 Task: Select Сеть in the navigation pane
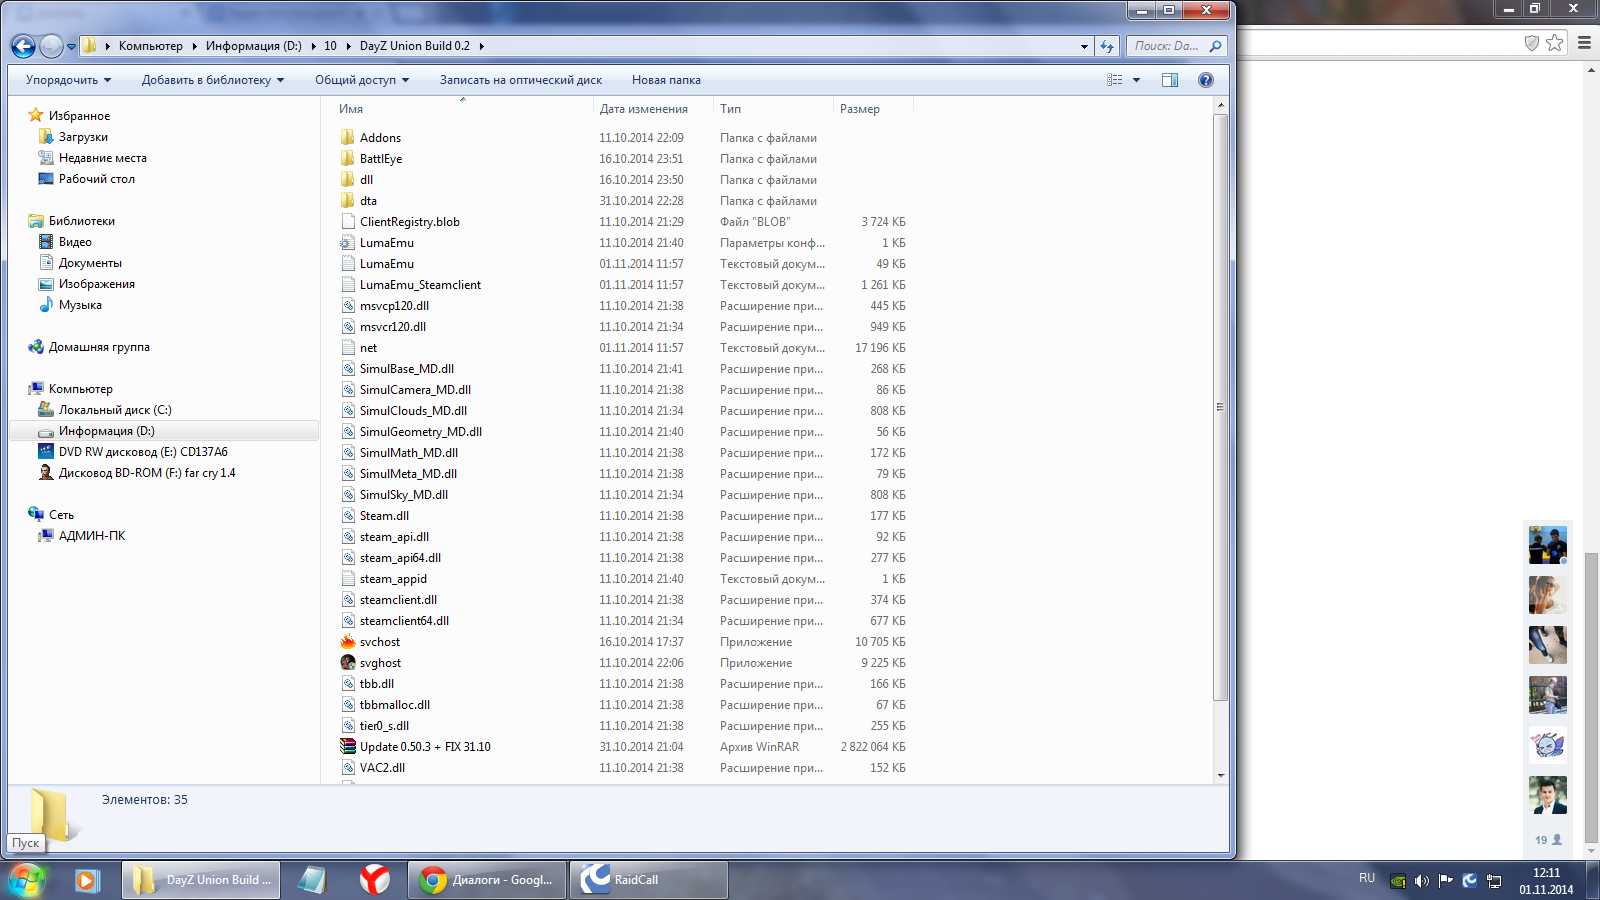click(61, 515)
